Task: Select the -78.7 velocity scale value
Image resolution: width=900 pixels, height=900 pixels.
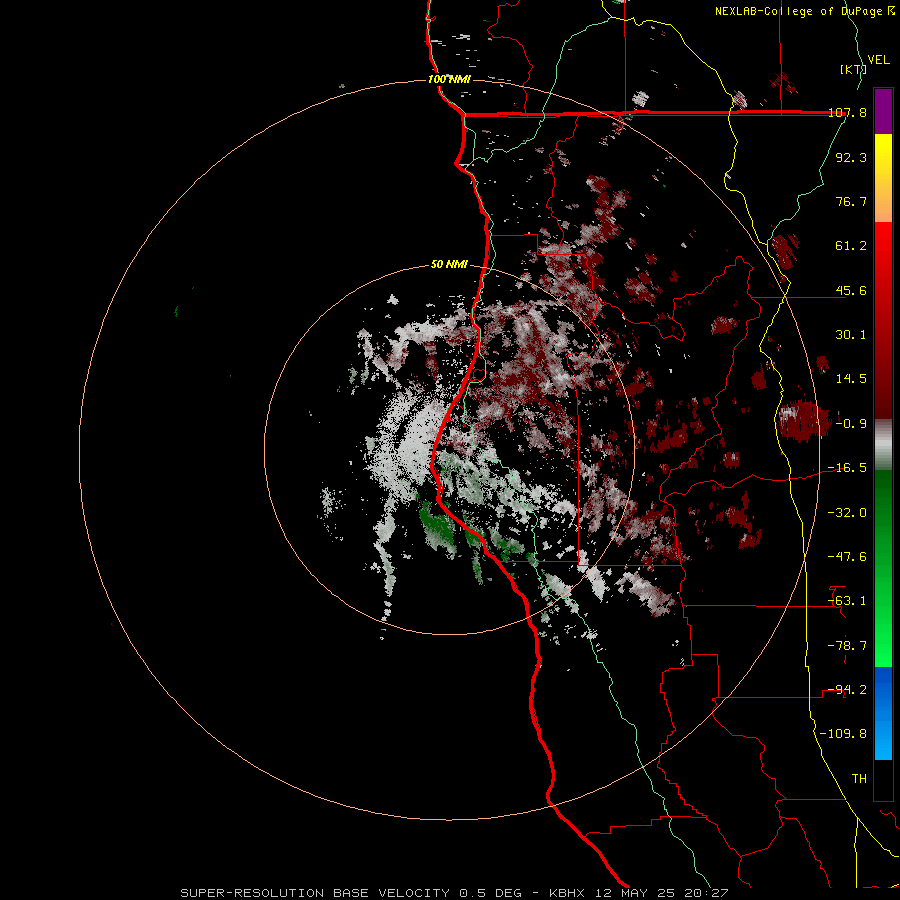Action: click(x=847, y=646)
